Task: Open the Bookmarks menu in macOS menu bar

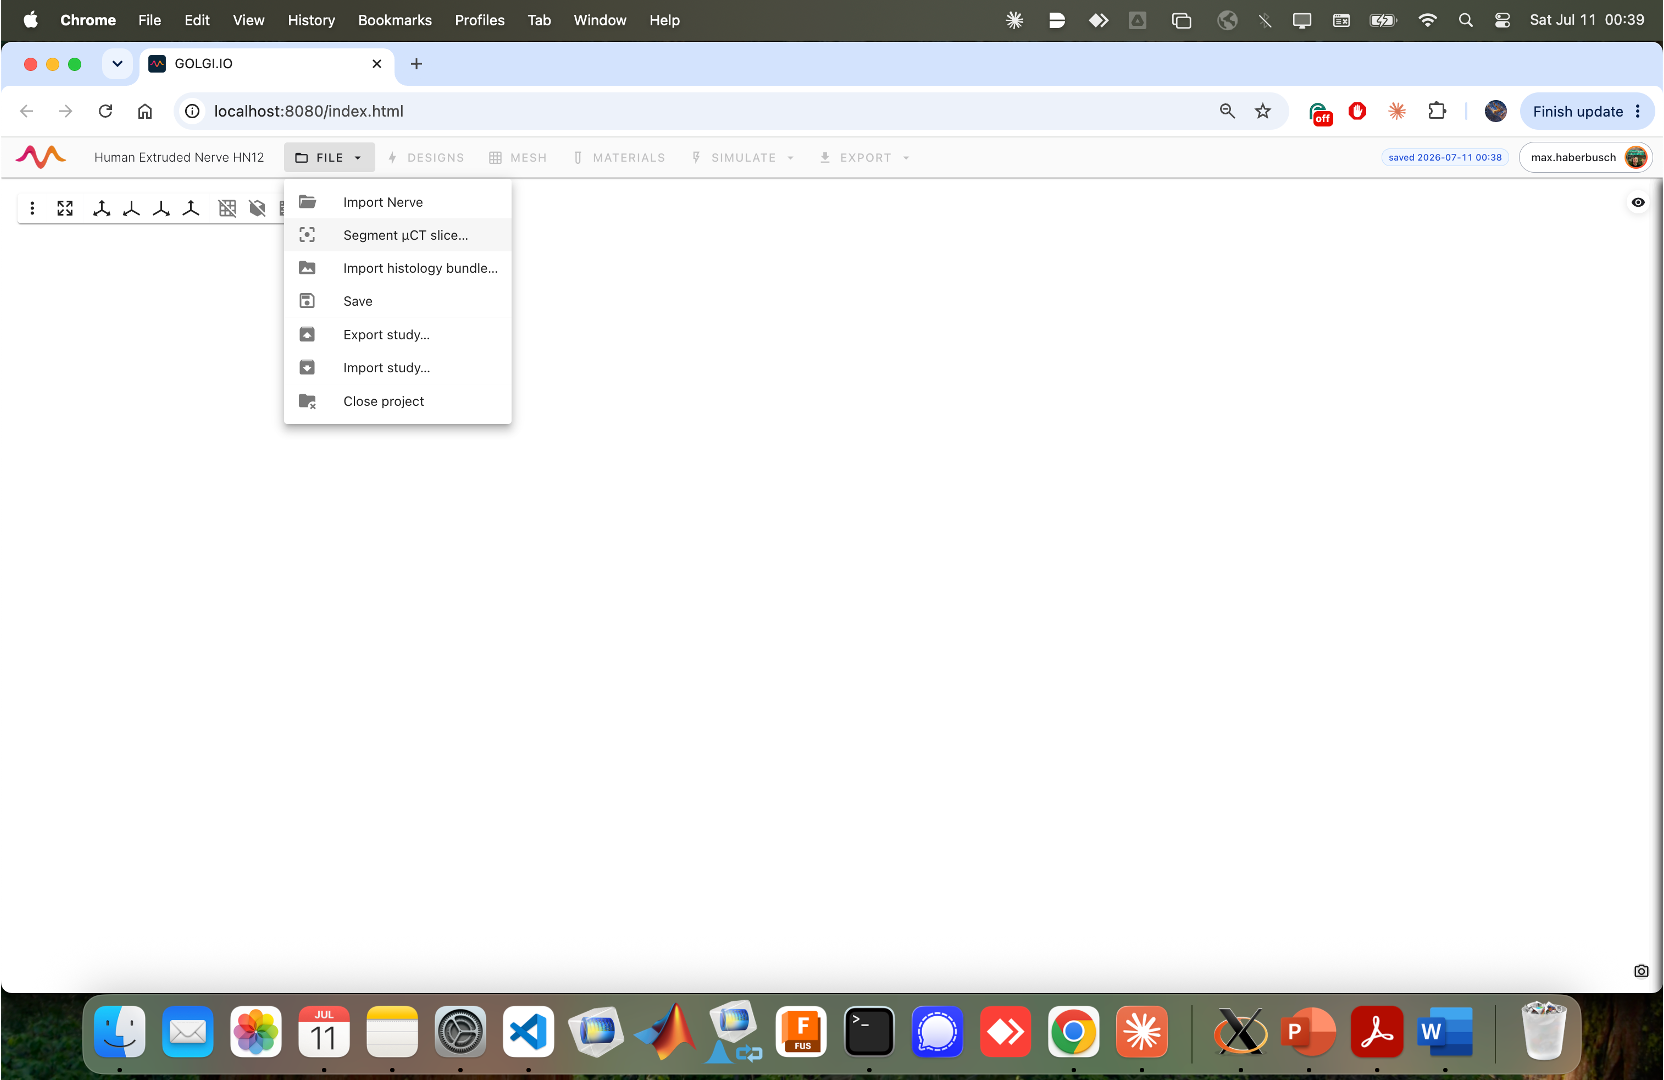Action: pos(395,20)
